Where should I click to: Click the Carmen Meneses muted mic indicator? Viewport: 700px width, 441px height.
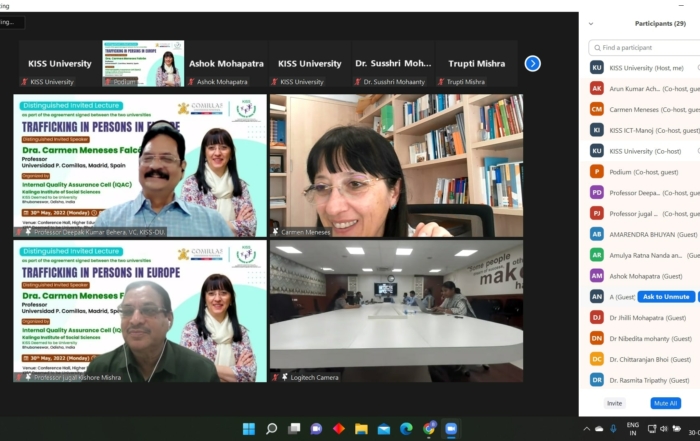point(274,231)
